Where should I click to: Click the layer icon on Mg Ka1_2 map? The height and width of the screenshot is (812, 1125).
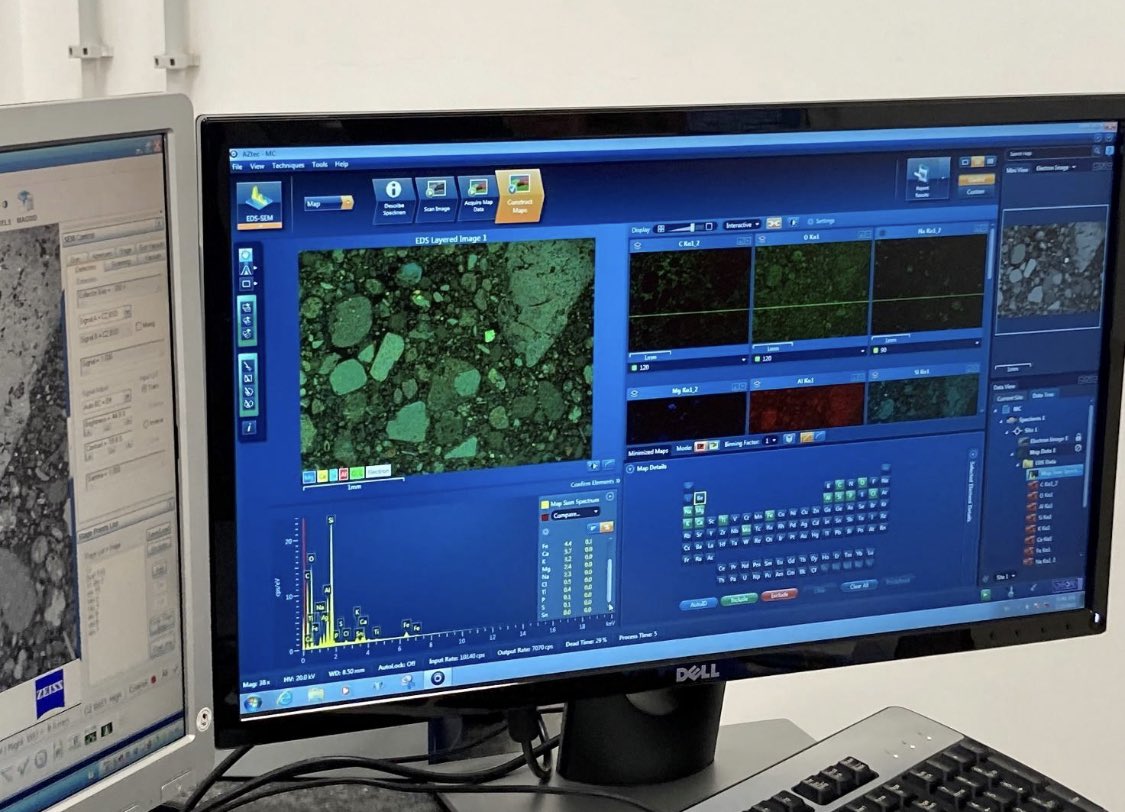(x=634, y=394)
